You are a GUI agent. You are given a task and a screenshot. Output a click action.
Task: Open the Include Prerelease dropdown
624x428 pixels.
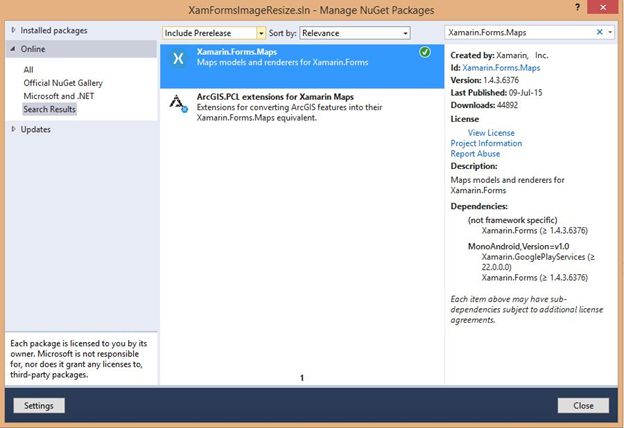214,33
